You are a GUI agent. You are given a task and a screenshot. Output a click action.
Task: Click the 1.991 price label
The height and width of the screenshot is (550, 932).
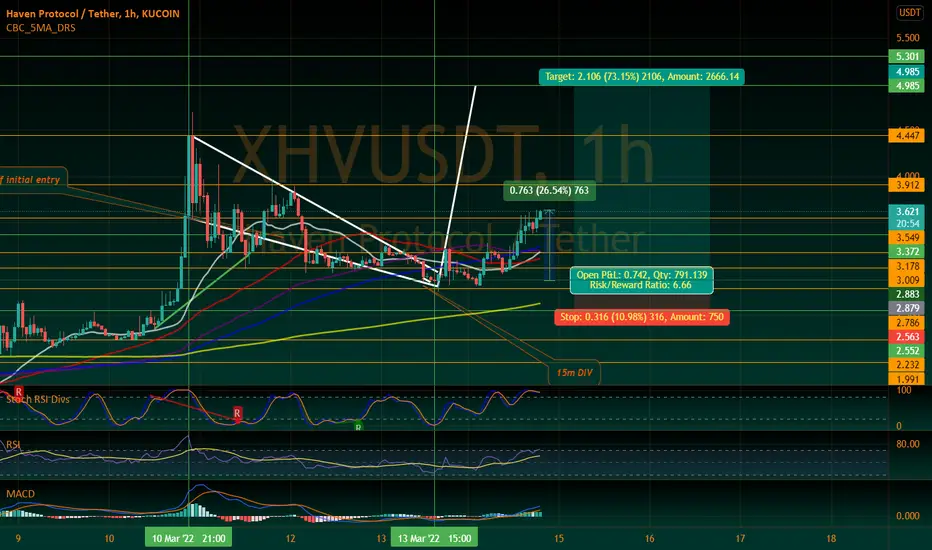coord(907,379)
